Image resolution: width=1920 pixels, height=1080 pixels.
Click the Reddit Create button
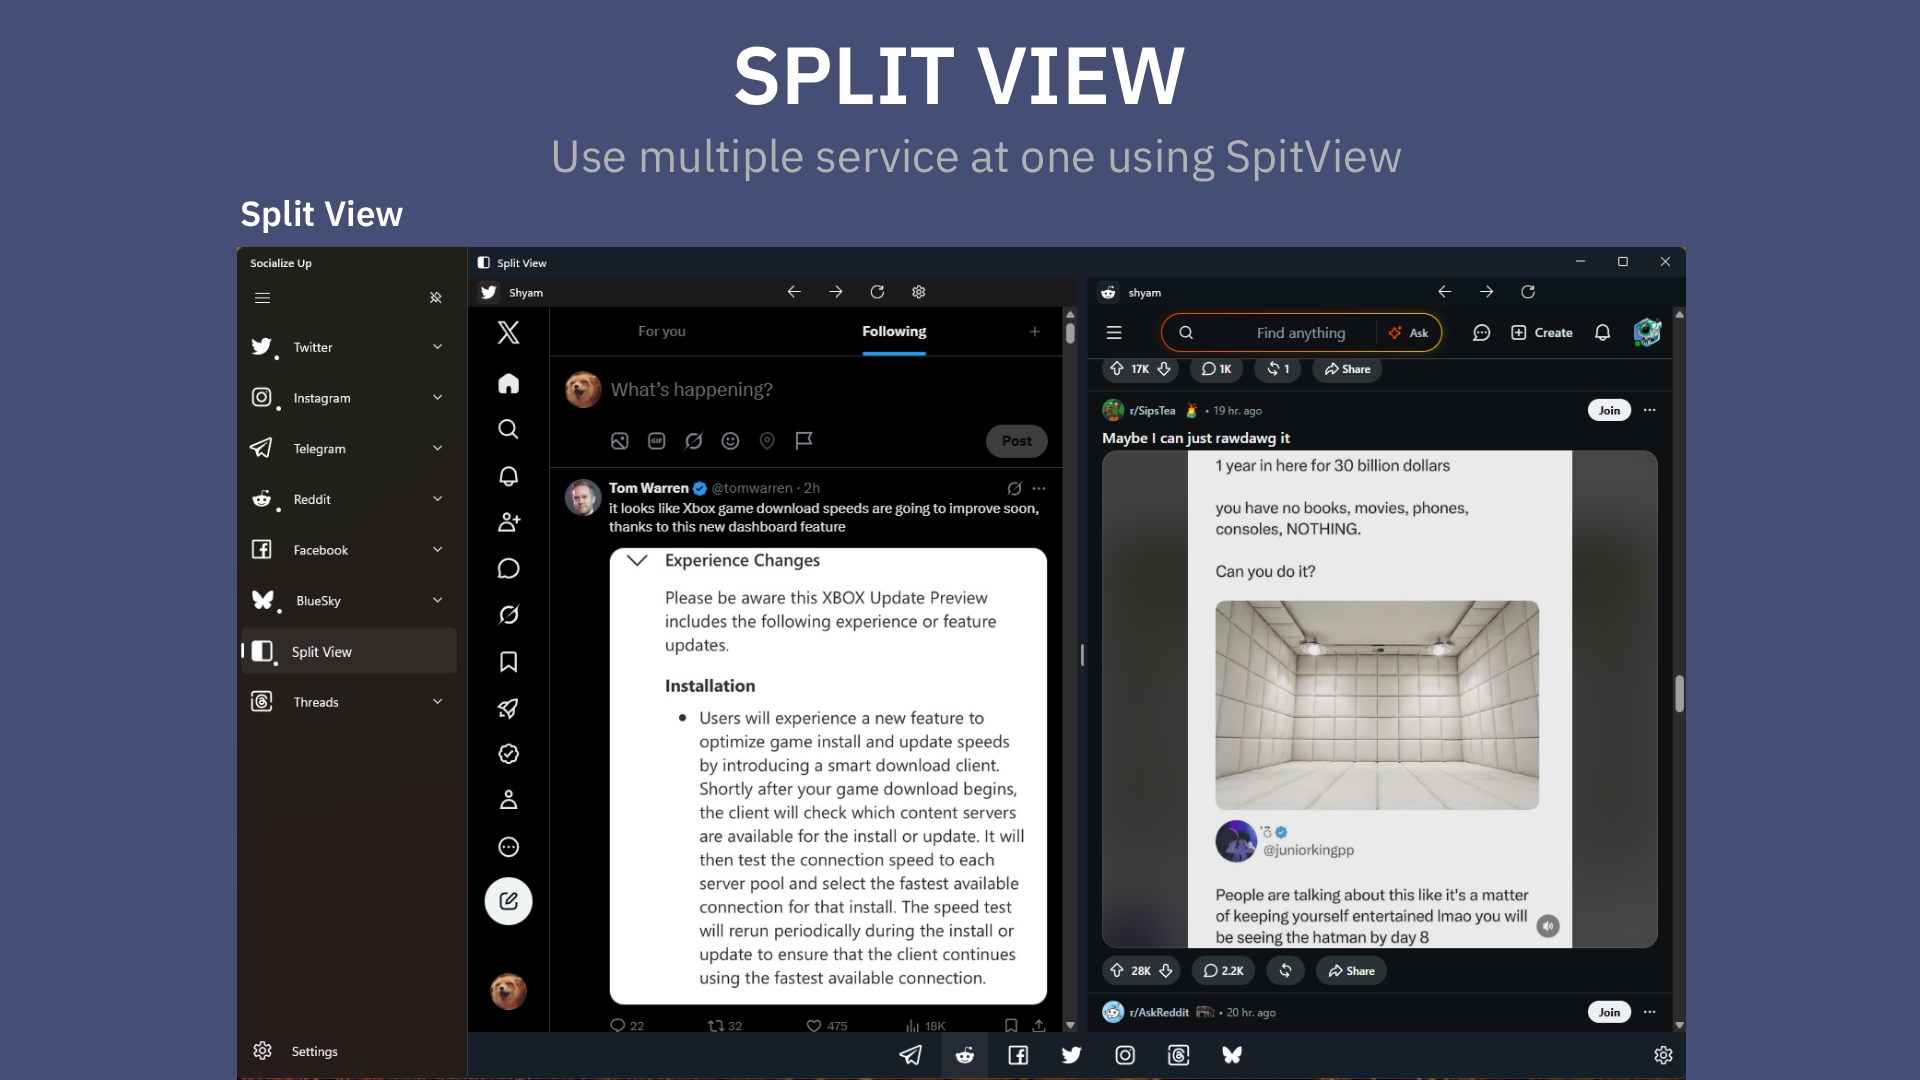click(x=1542, y=333)
